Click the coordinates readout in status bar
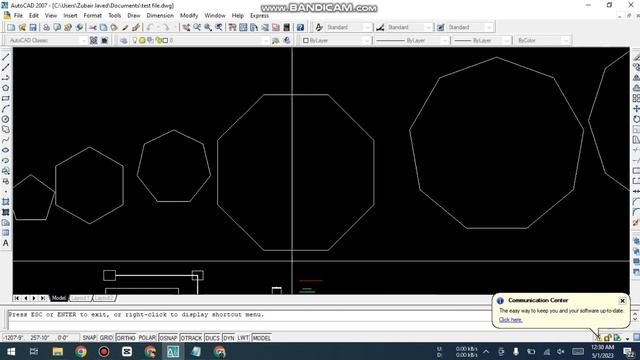The image size is (640, 360). 41,338
